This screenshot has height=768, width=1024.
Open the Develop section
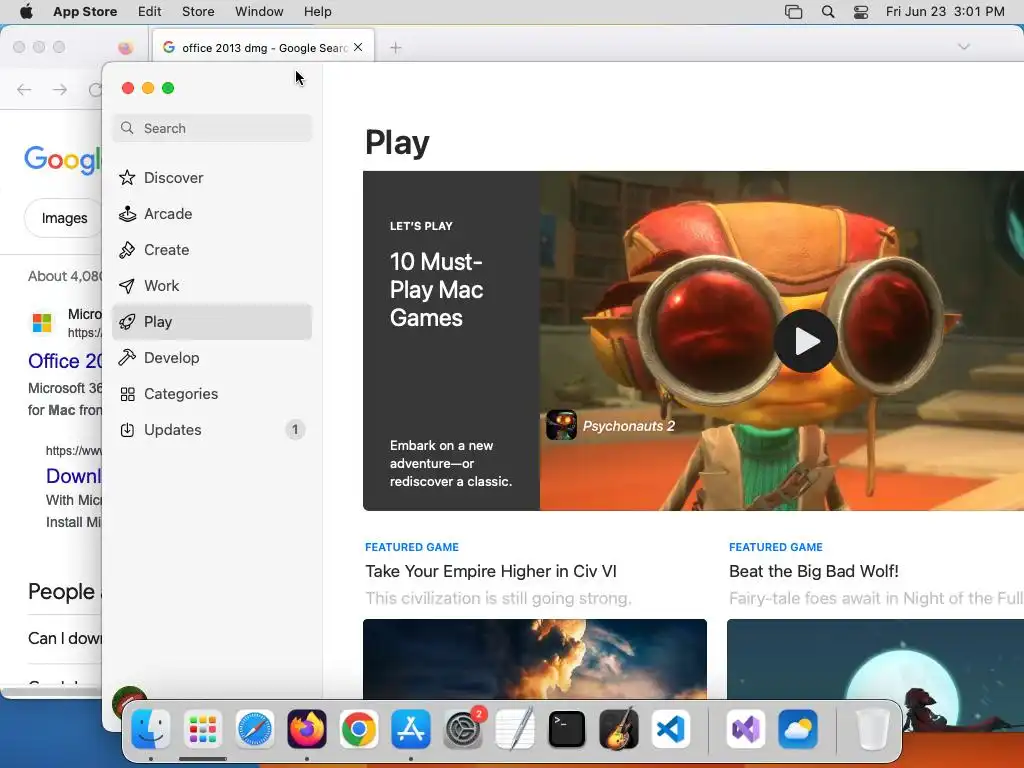(x=212, y=357)
